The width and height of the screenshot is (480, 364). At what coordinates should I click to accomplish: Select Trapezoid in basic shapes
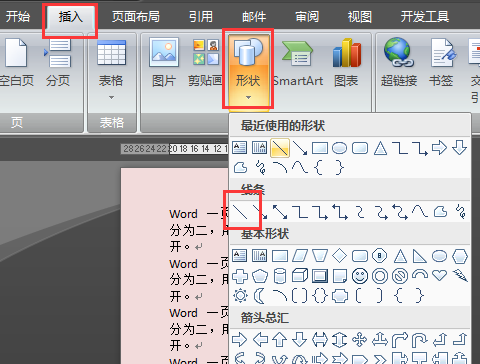(x=320, y=256)
